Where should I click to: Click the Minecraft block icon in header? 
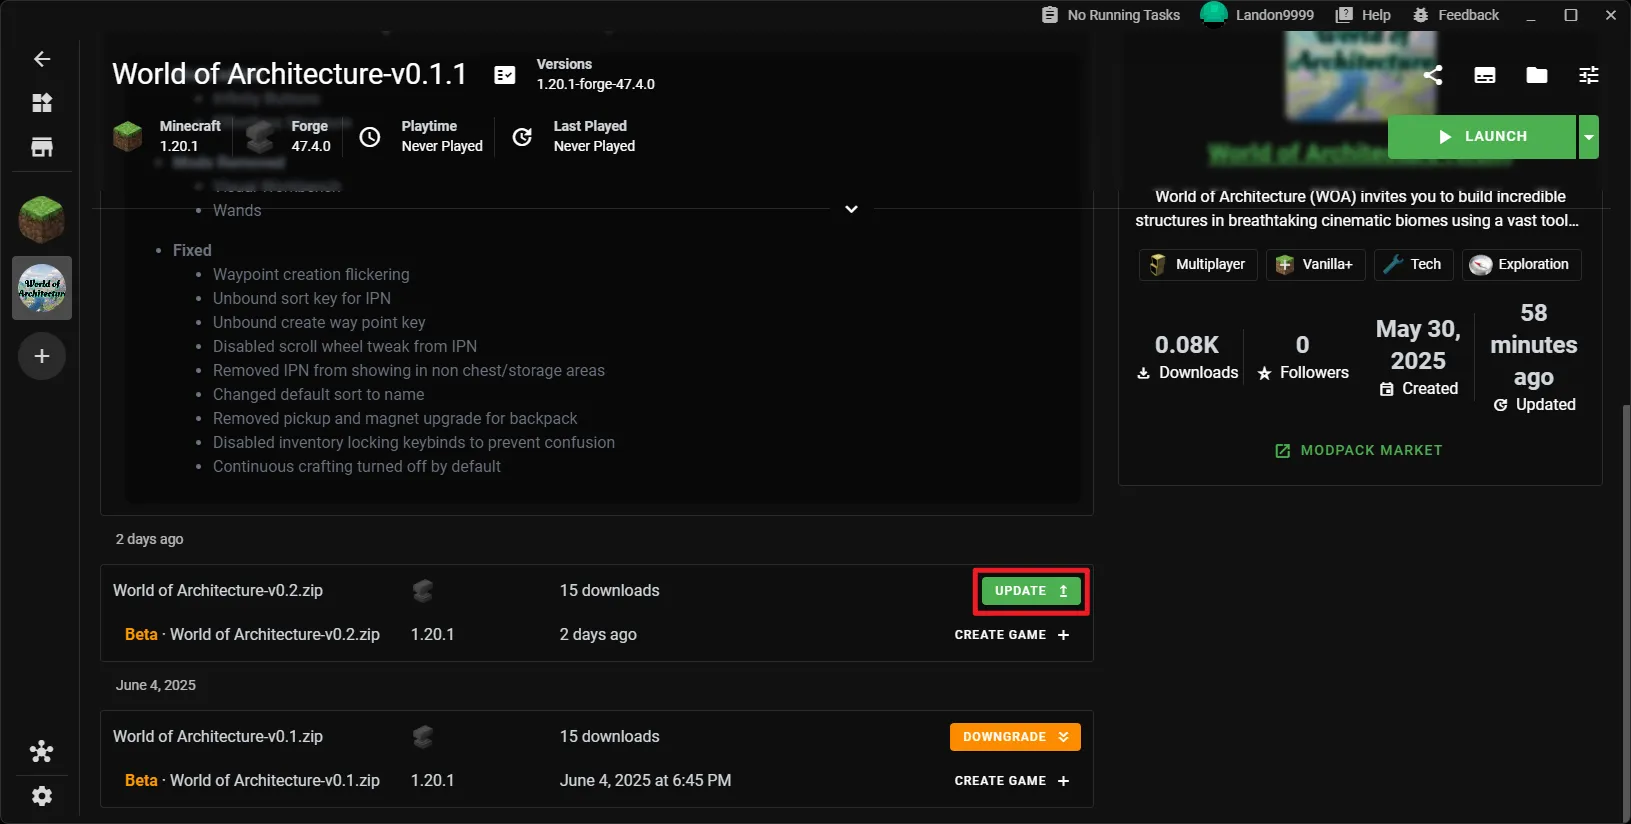128,137
